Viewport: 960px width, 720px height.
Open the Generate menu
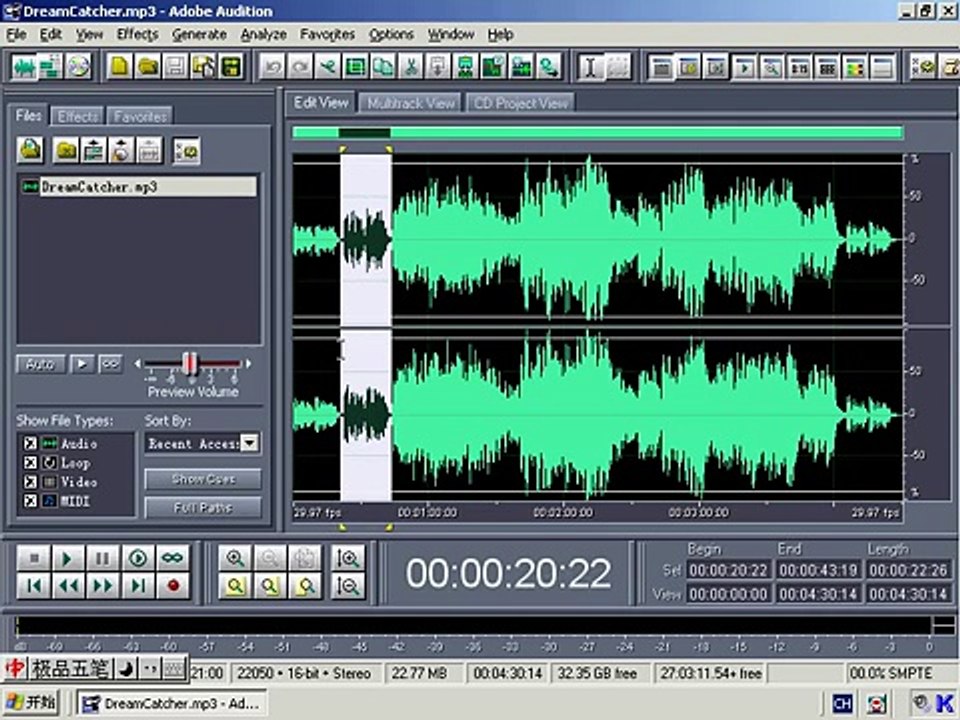[200, 35]
